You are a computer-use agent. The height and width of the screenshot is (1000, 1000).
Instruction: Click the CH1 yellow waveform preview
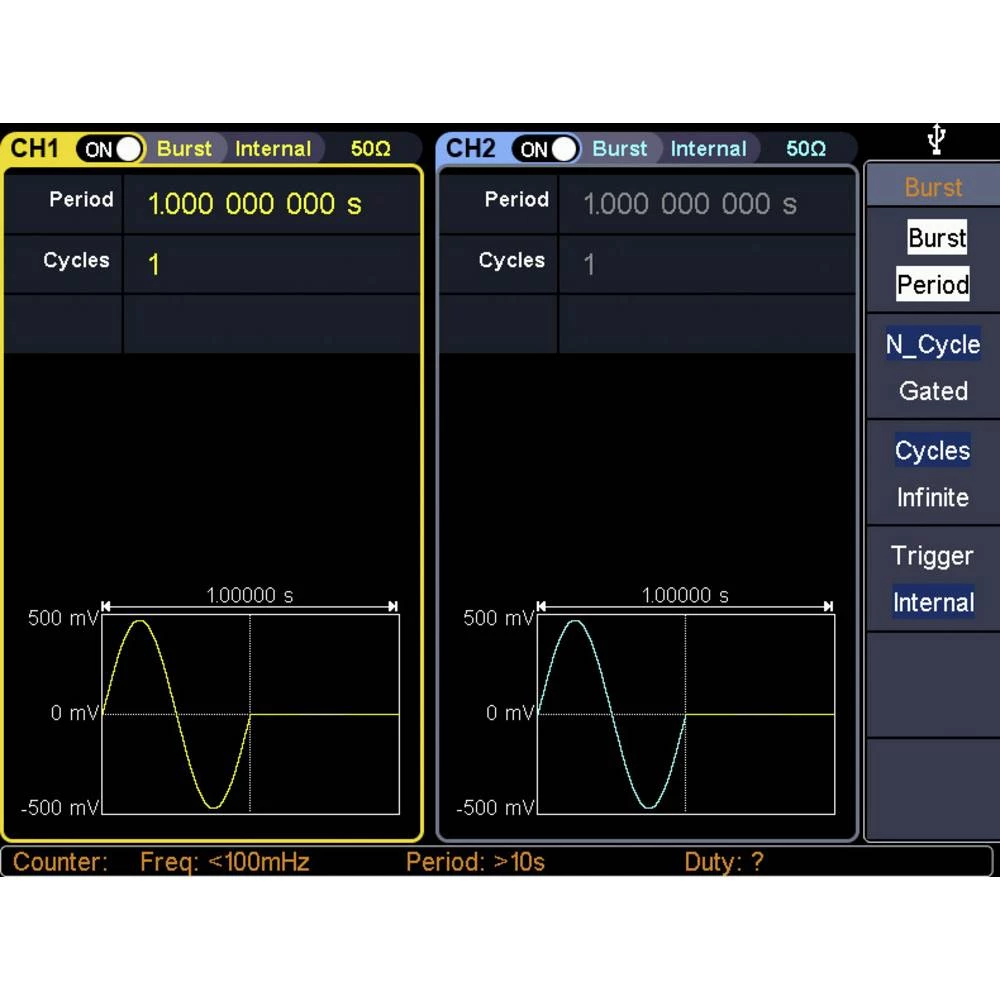tap(250, 713)
